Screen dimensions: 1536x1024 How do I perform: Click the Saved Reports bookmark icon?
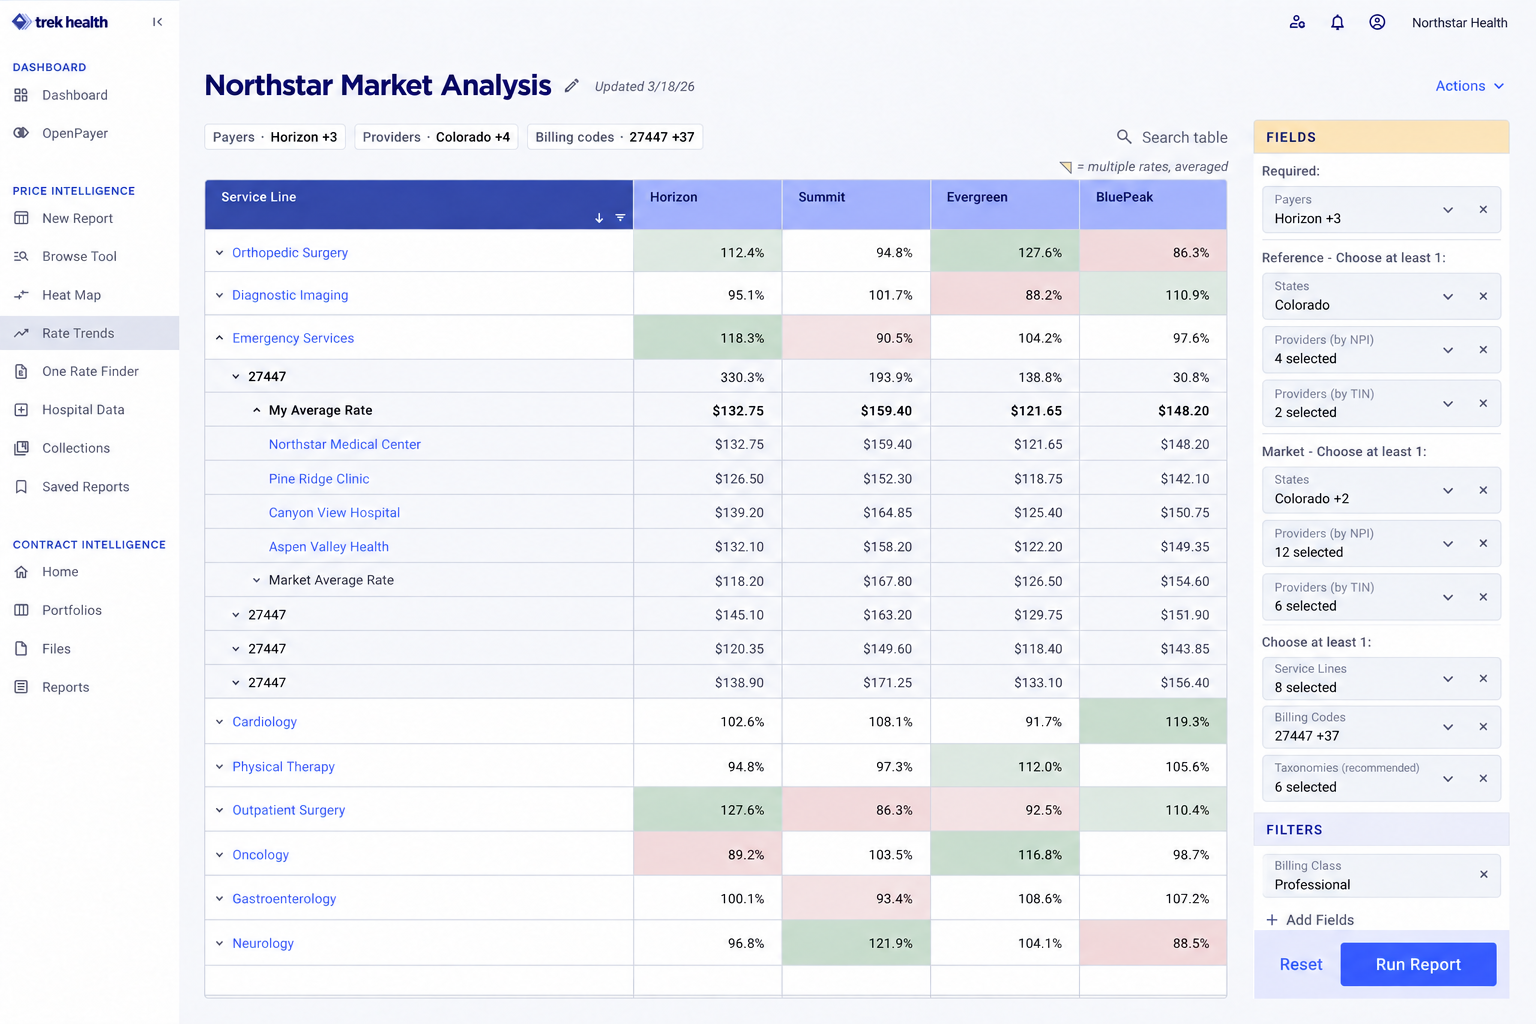pyautogui.click(x=21, y=487)
